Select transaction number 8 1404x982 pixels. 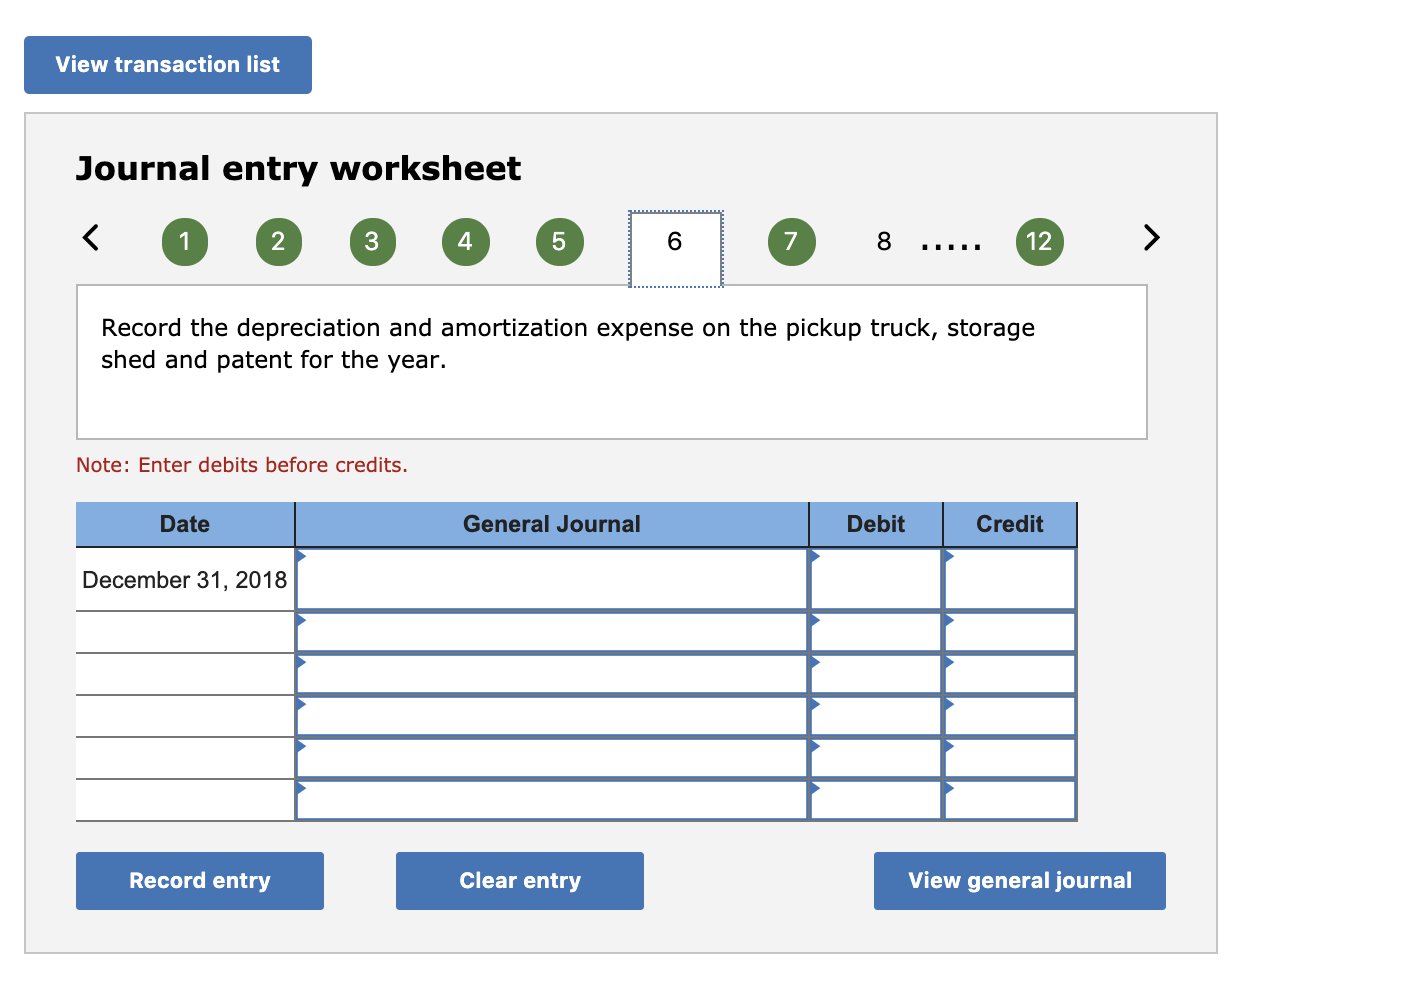(883, 241)
